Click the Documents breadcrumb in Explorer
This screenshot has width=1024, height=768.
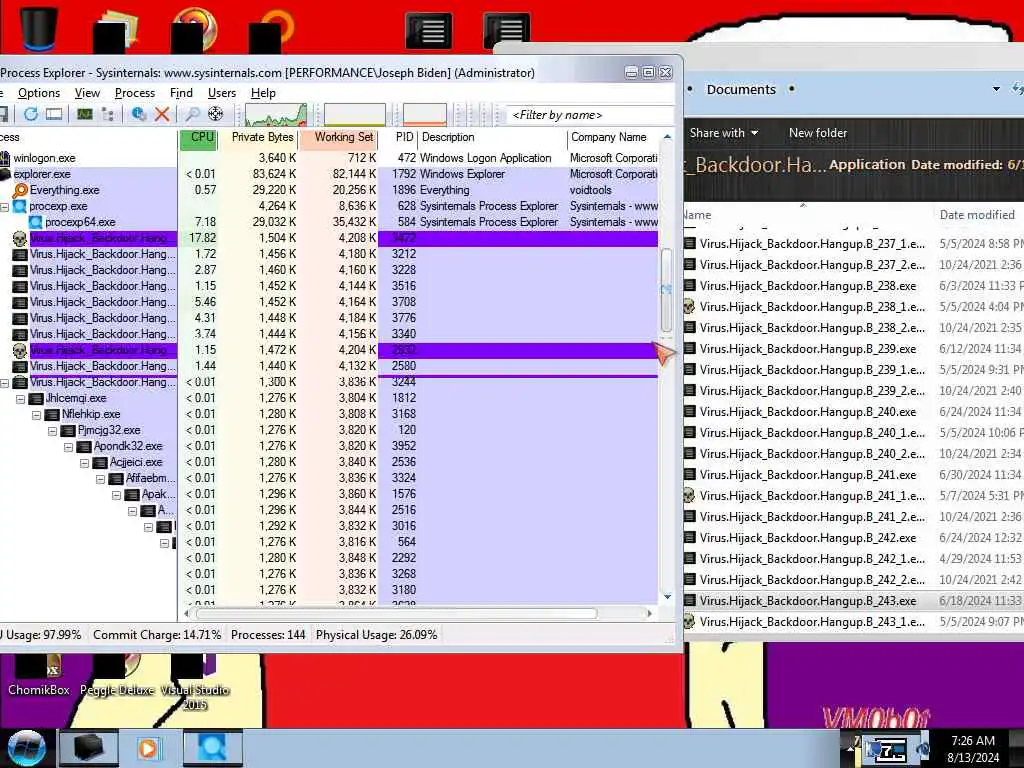[x=741, y=89]
